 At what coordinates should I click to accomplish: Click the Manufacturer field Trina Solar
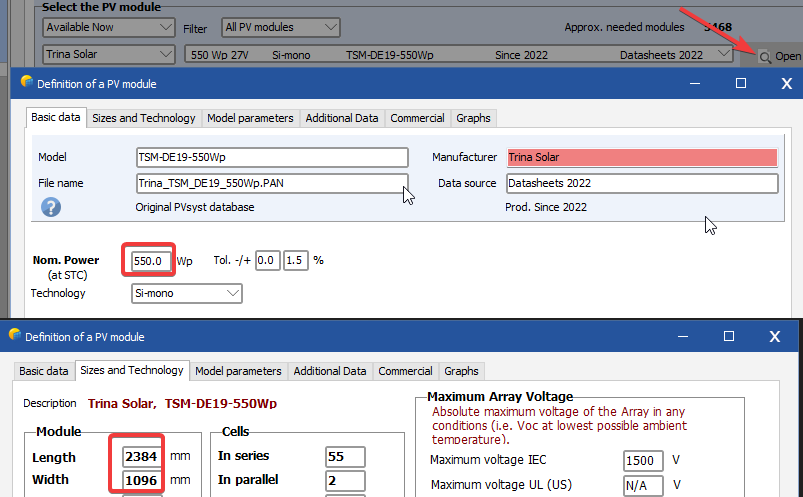[642, 157]
